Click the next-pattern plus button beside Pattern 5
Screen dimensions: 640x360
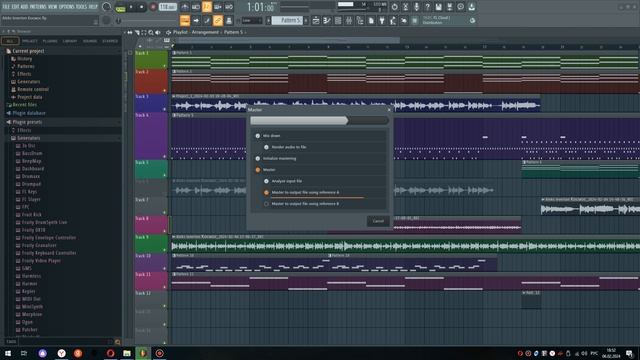(306, 20)
